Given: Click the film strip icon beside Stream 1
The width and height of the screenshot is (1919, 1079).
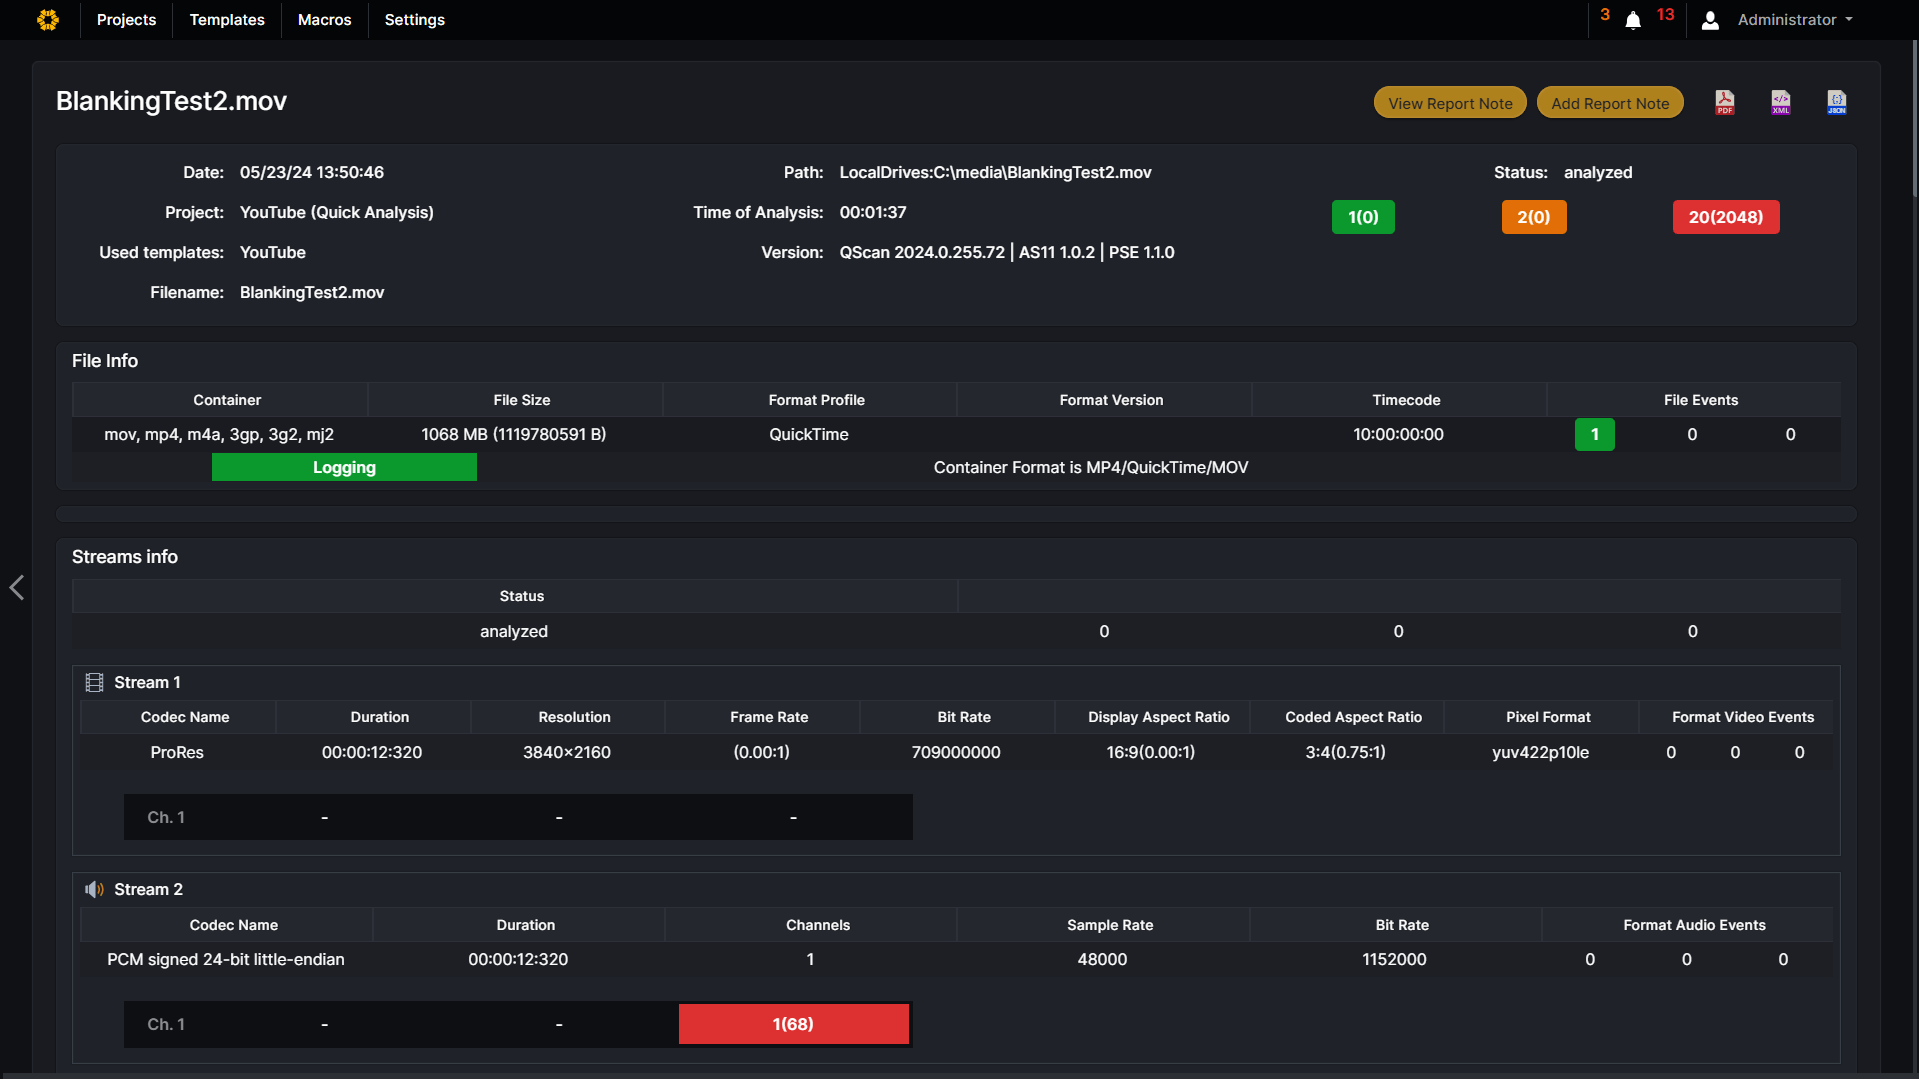Looking at the screenshot, I should [x=94, y=681].
